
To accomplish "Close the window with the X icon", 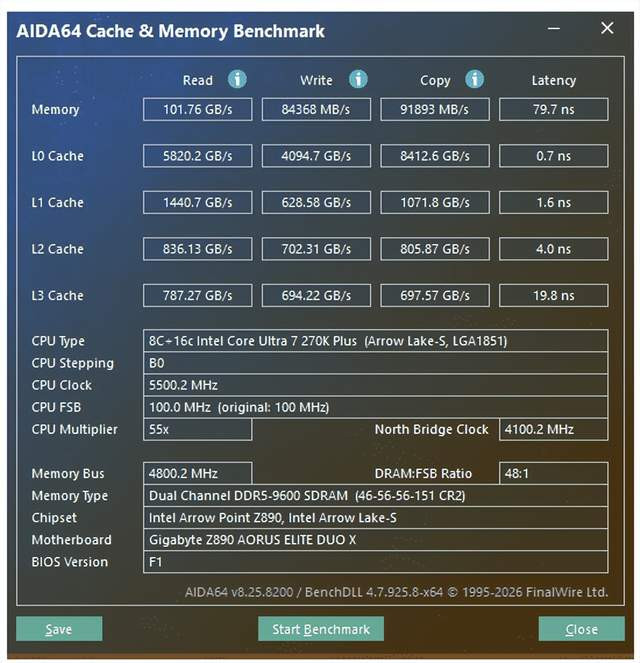I will (607, 28).
